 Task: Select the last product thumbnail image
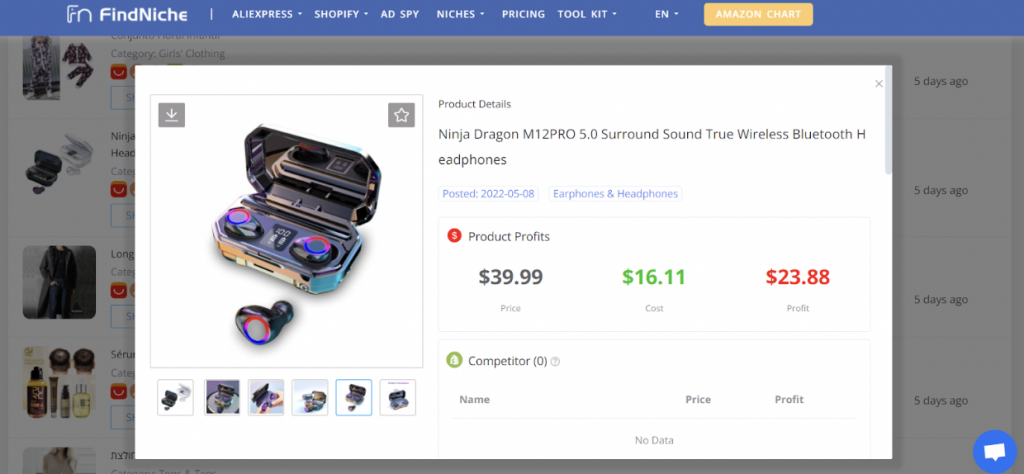pyautogui.click(x=398, y=397)
